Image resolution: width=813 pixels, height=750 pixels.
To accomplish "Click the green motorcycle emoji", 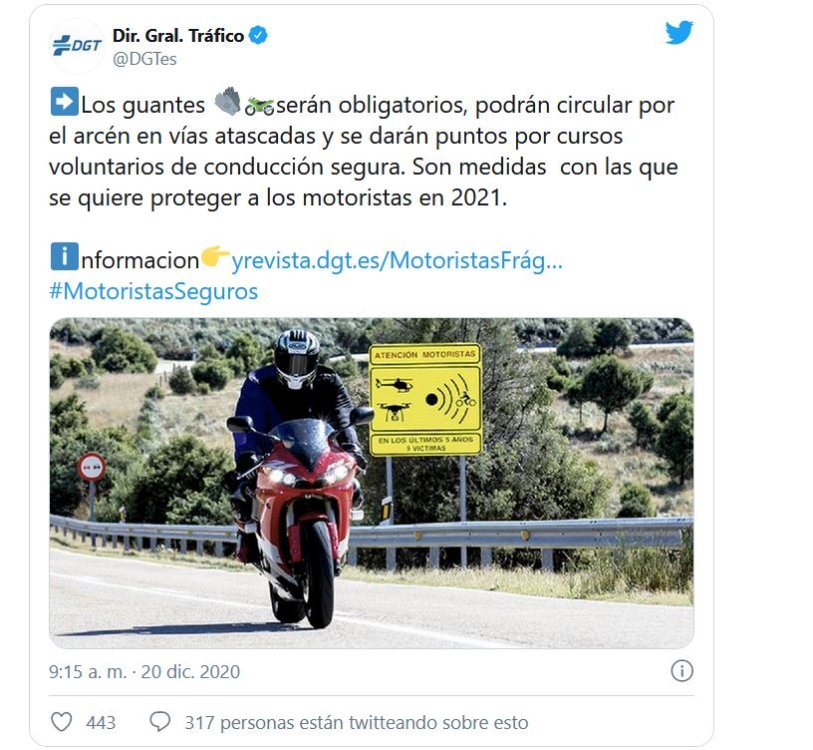I will [x=259, y=106].
